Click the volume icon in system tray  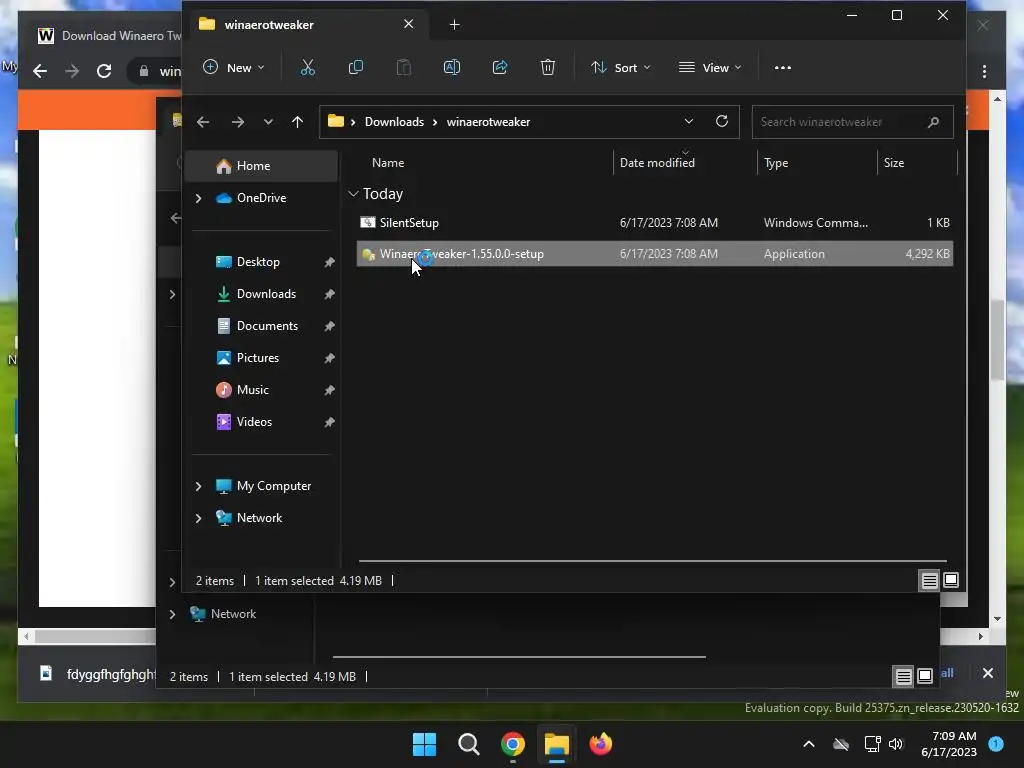896,744
